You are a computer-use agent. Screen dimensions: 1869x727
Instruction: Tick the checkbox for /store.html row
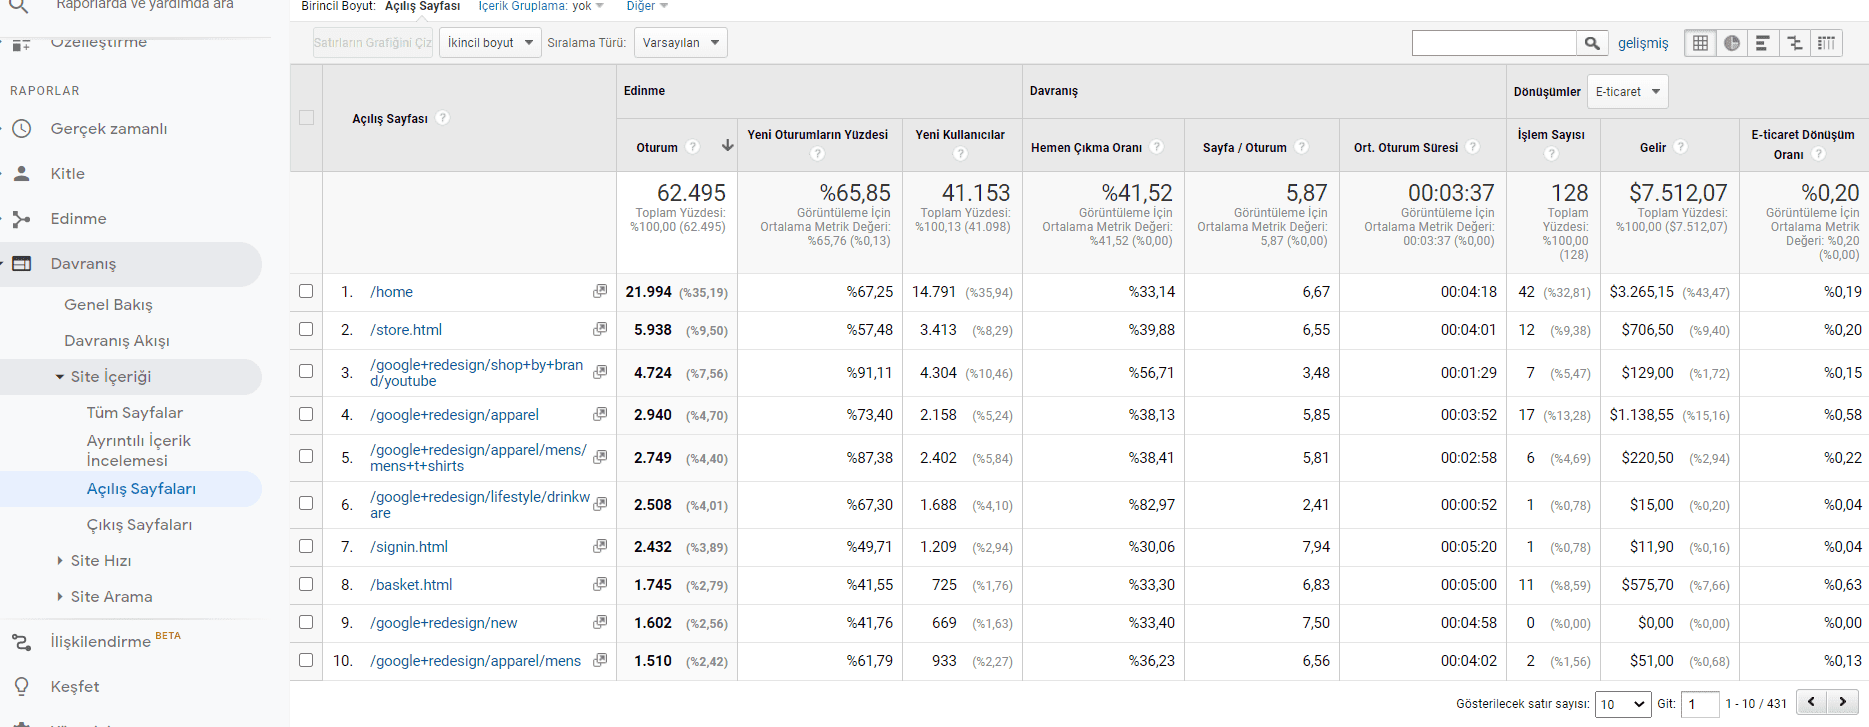(306, 329)
